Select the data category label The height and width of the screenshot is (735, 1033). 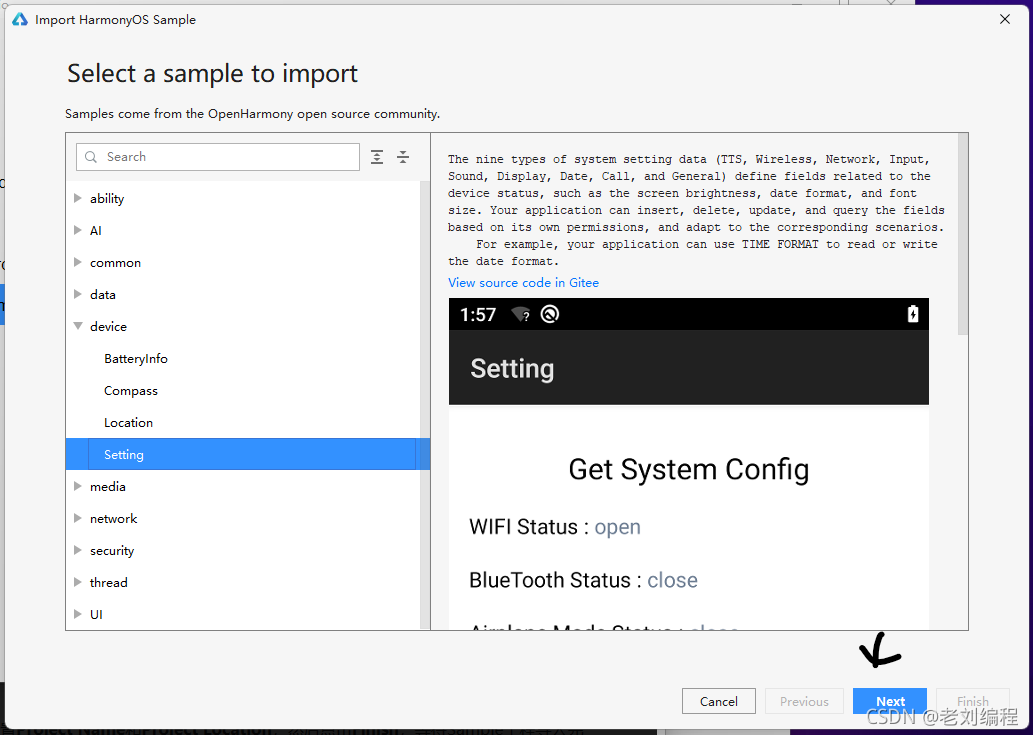103,294
